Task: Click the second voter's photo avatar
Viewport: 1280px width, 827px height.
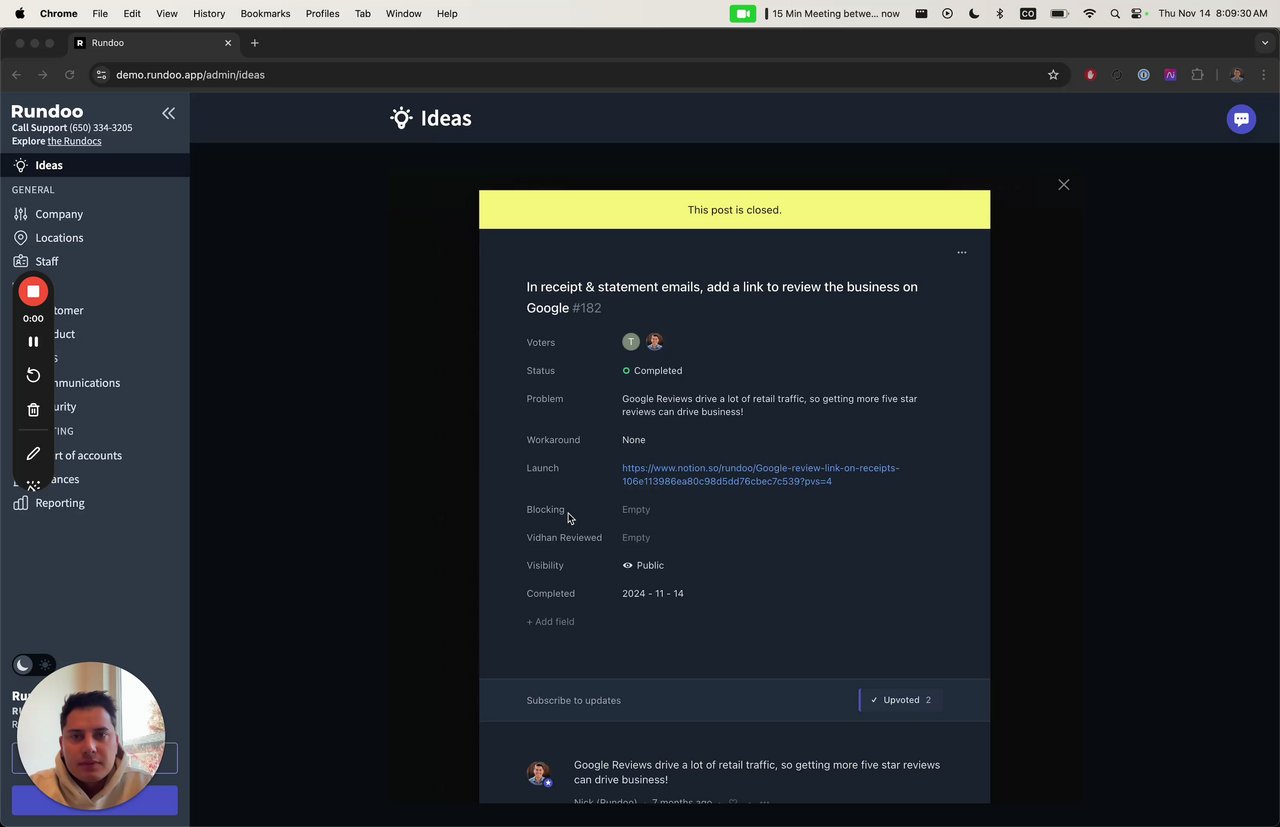Action: click(654, 342)
